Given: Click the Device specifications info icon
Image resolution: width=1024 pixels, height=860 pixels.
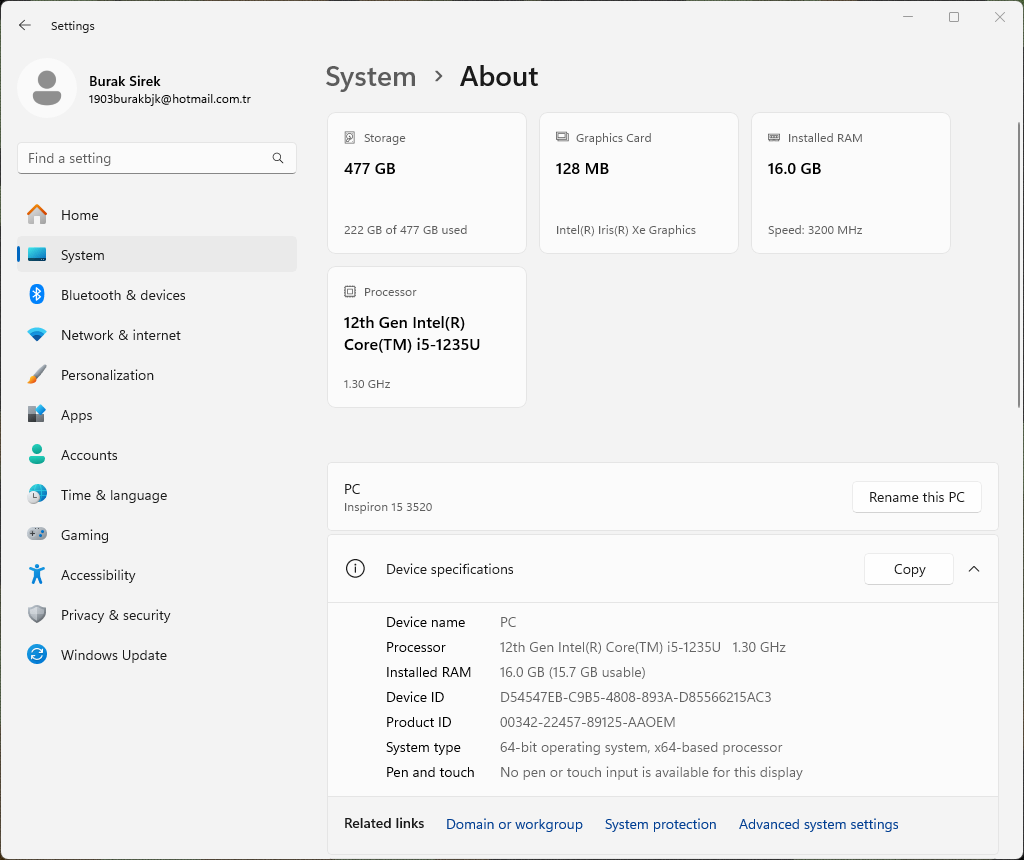Looking at the screenshot, I should 354,569.
